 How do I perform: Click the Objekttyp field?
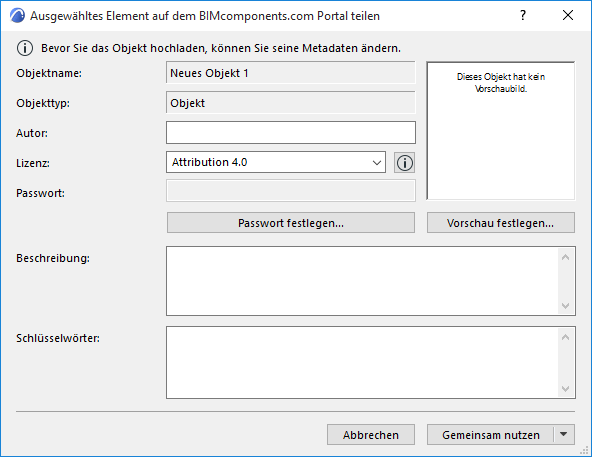coord(291,102)
